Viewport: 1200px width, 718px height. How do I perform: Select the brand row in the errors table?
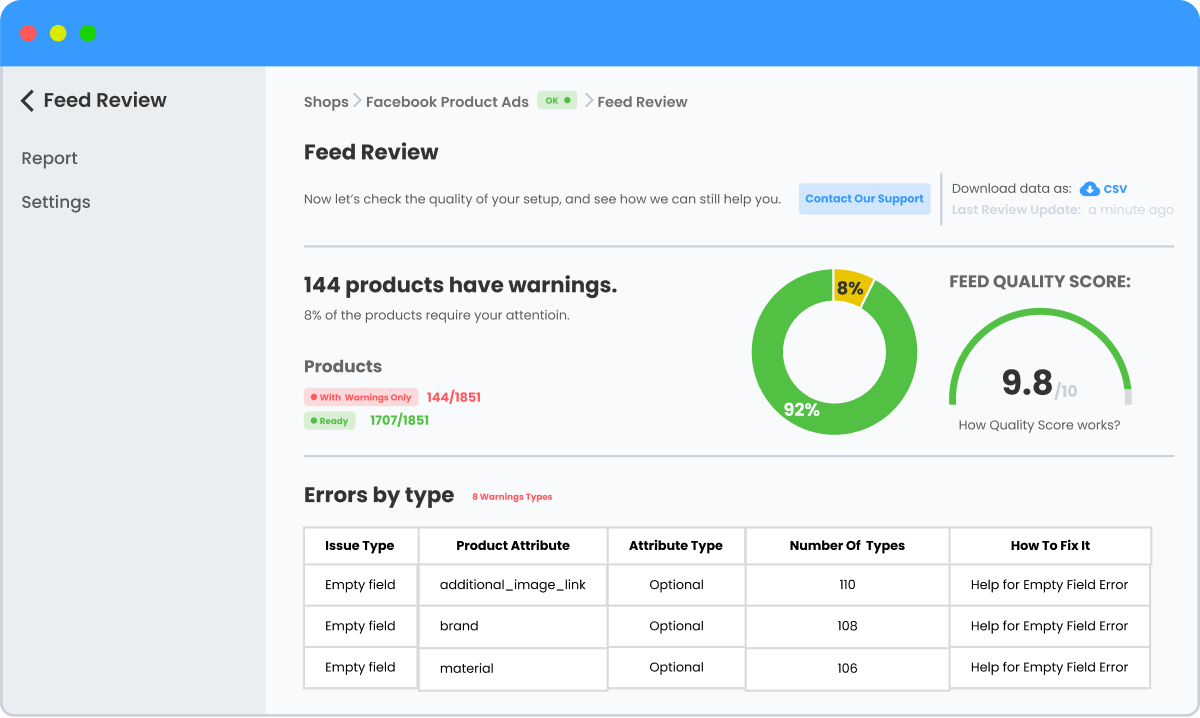(x=512, y=626)
